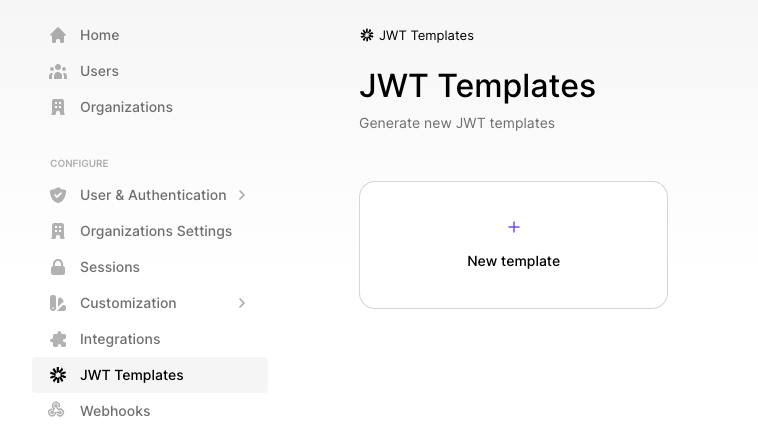Click the Customization palette icon
This screenshot has width=758, height=433.
pyautogui.click(x=58, y=303)
